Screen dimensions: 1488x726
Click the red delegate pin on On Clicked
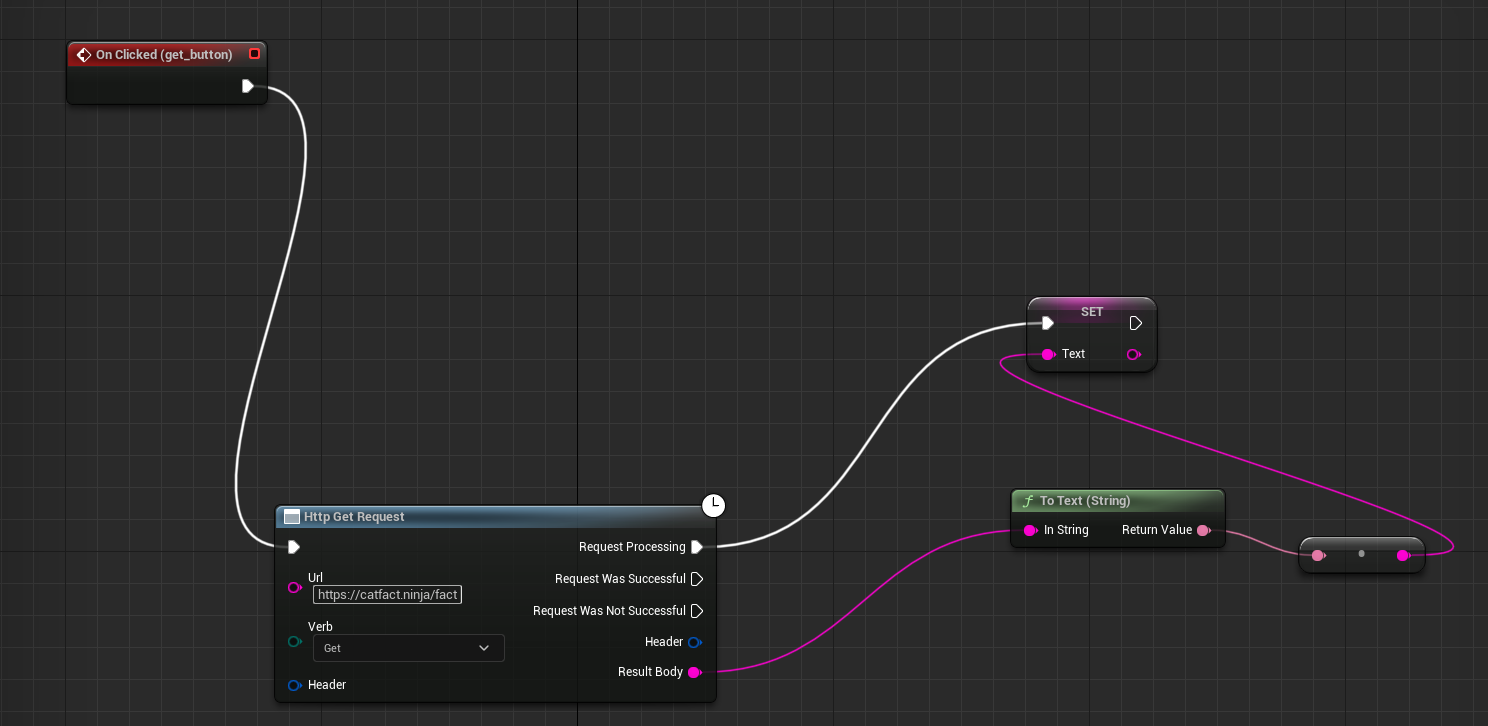254,54
